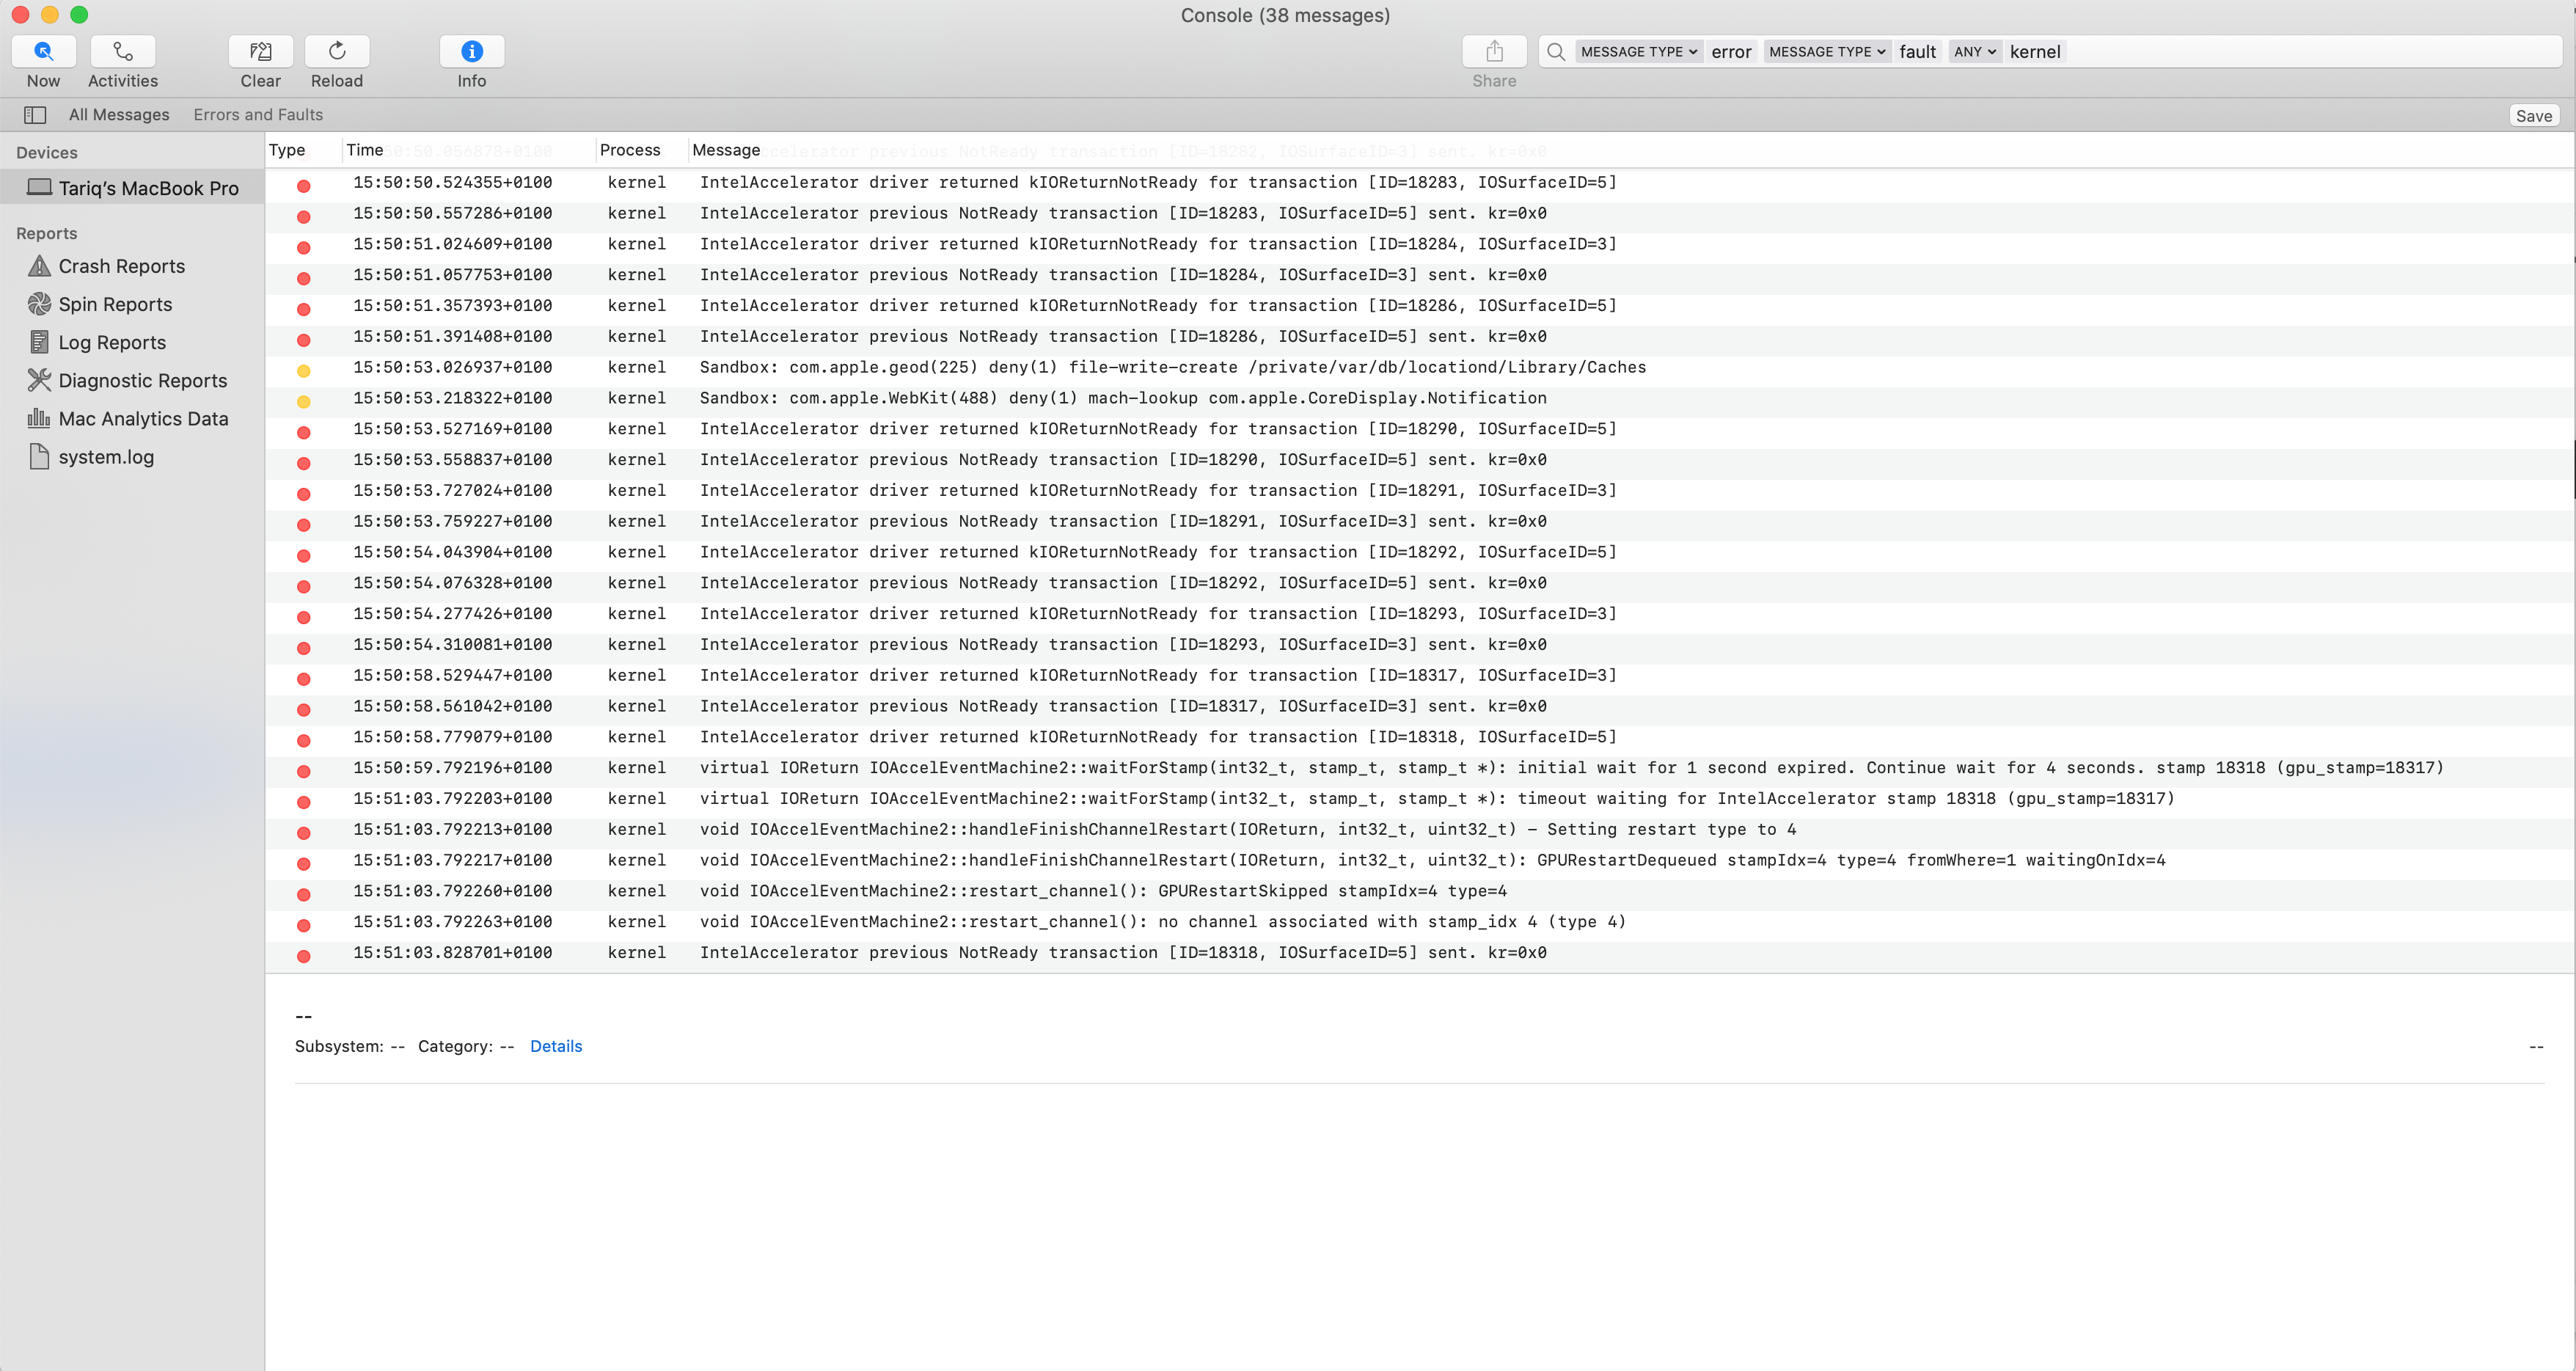Click yellow dot of the com.apple.WebKit Sandbox row

(303, 402)
